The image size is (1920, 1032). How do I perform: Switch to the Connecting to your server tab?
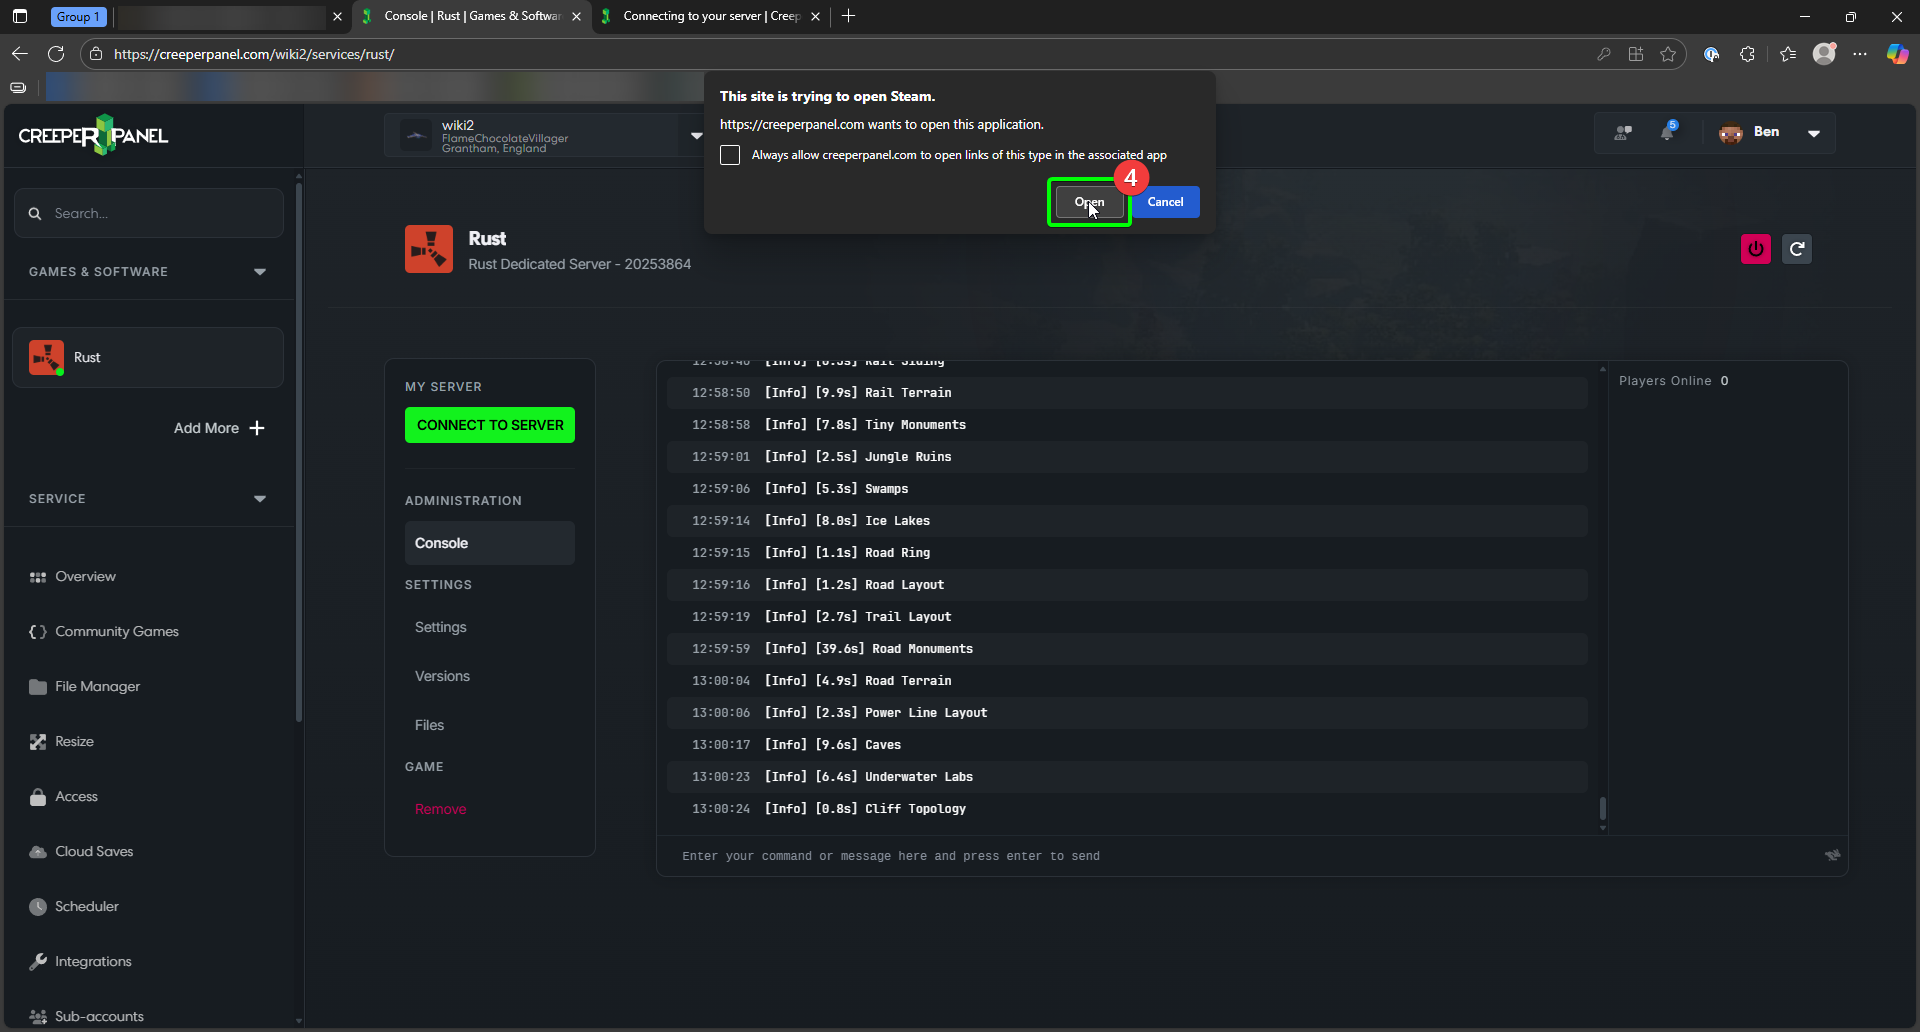(x=710, y=16)
